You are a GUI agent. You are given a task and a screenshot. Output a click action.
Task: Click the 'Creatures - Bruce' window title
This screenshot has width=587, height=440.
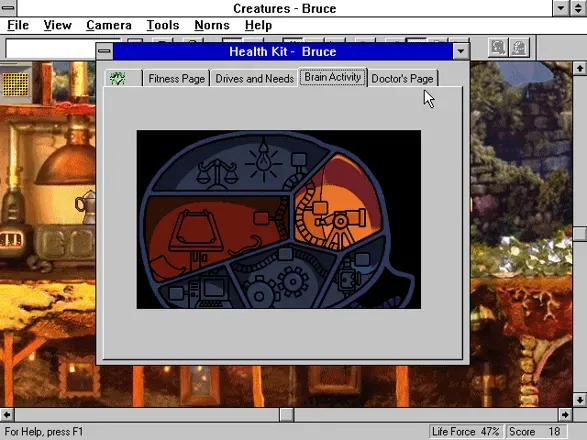pyautogui.click(x=285, y=8)
